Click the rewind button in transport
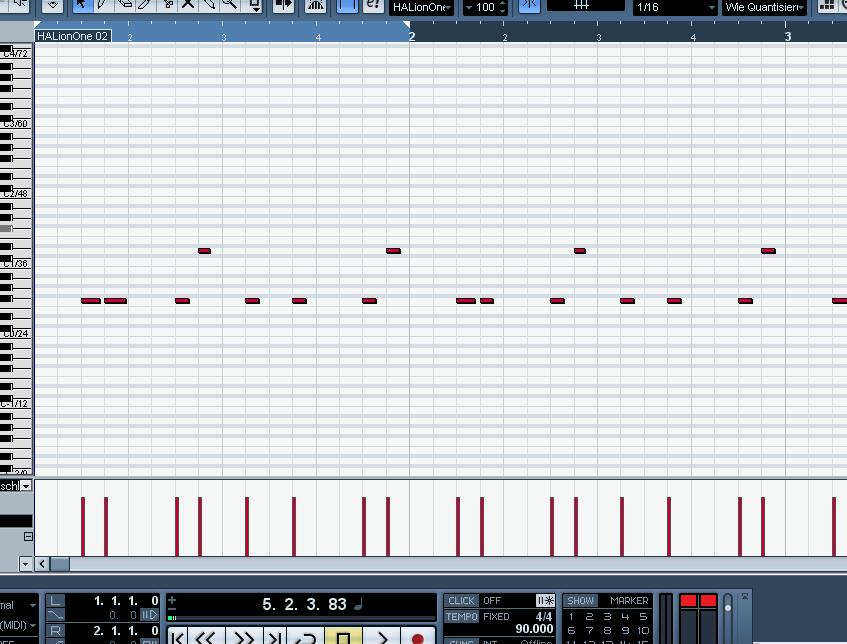 click(x=205, y=637)
